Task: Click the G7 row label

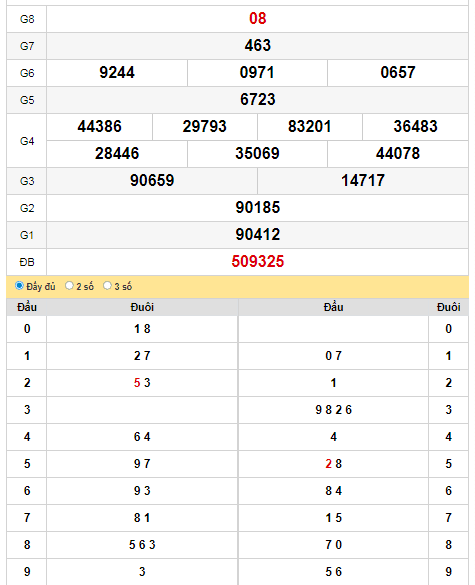Action: 27,46
